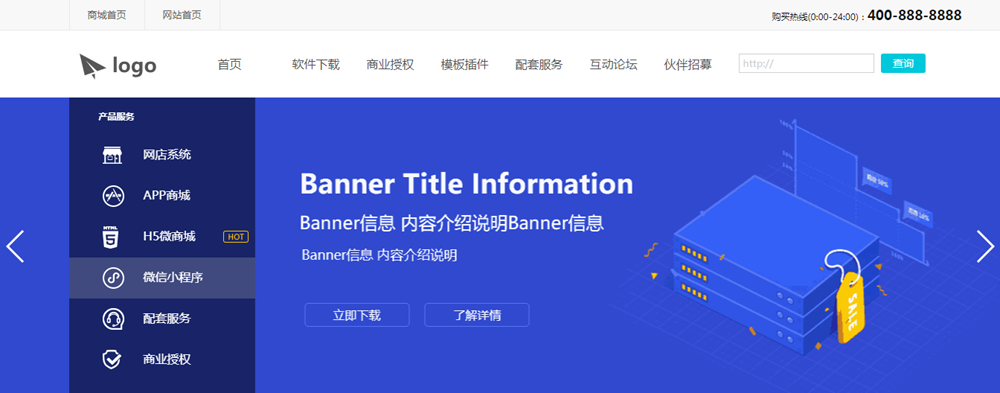Click the cyan 查询 button
Screen dimensions: 1000x393
[903, 63]
